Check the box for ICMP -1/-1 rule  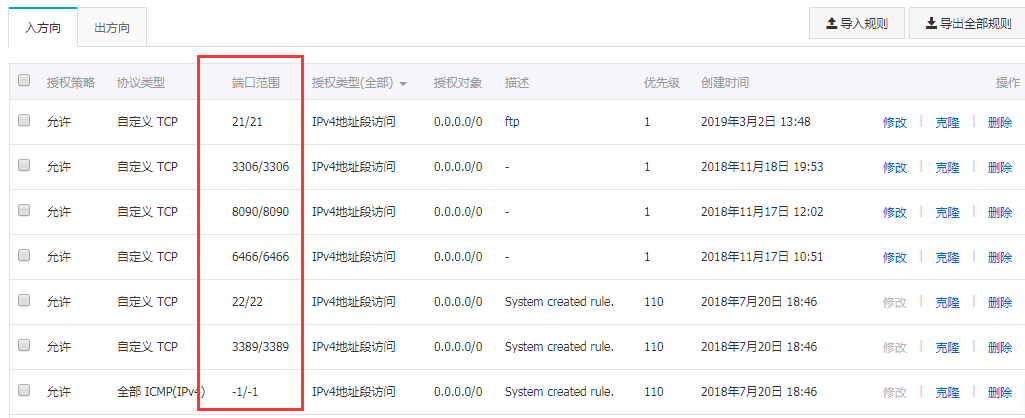pos(24,391)
